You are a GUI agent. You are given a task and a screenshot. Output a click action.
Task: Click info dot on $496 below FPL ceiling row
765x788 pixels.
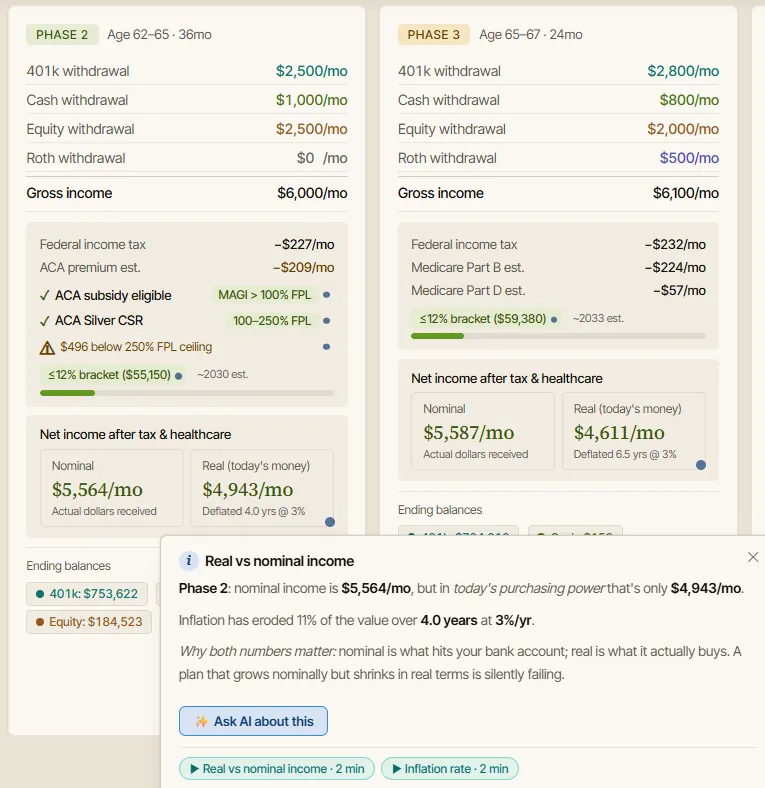[326, 347]
